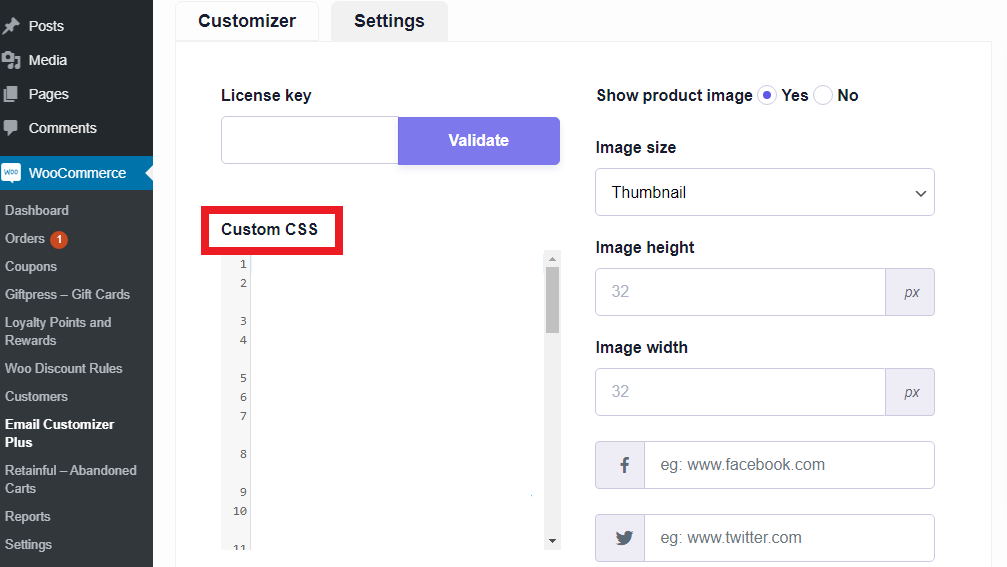1007x567 pixels.
Task: Switch to the Settings tab
Action: 389,21
